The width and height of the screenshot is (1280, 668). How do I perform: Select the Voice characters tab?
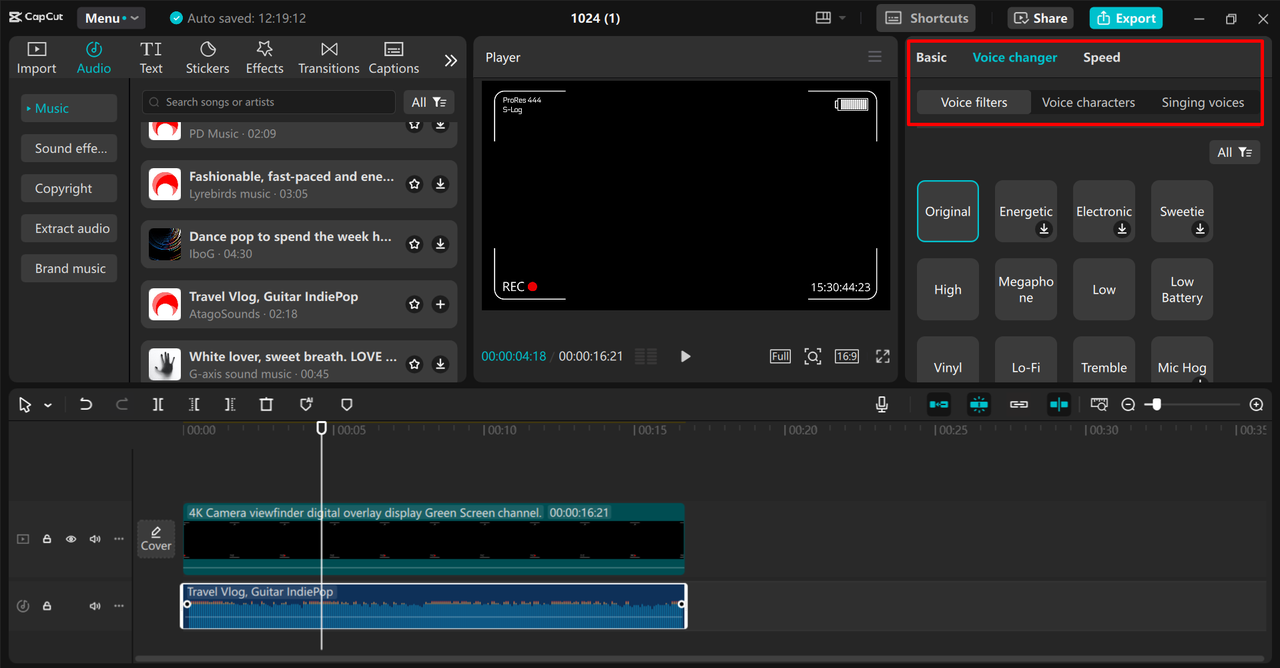point(1088,102)
